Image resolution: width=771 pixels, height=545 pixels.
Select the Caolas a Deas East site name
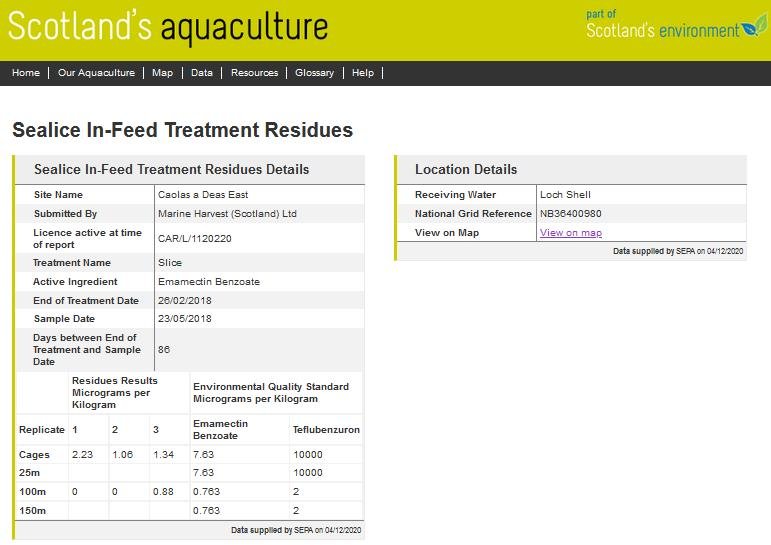203,195
